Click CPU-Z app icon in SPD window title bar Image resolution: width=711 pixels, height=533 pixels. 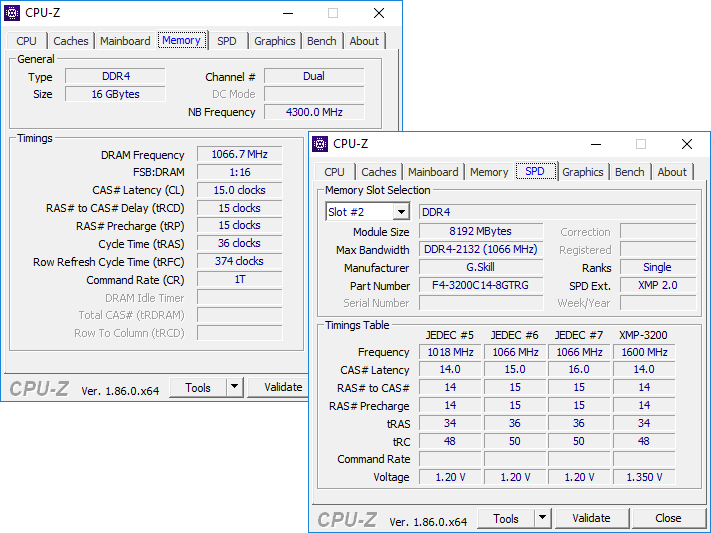320,144
